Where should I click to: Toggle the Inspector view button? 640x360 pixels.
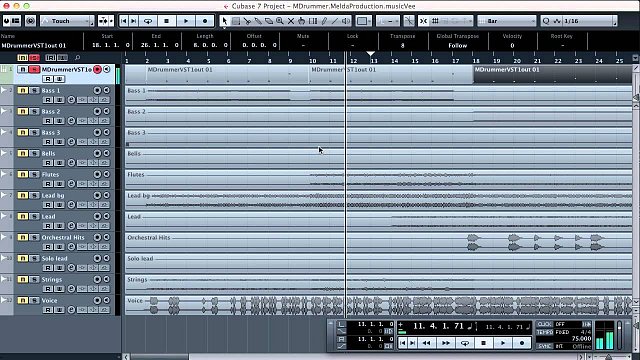coord(16,21)
